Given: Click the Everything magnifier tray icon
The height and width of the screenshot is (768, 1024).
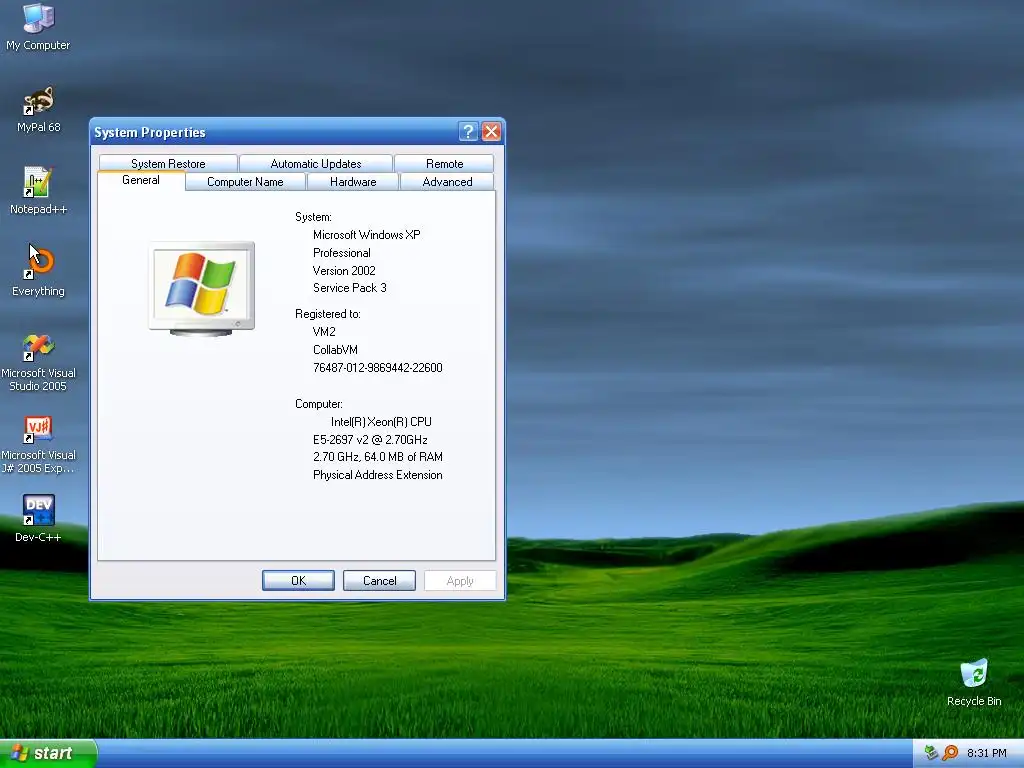Looking at the screenshot, I should click(950, 753).
